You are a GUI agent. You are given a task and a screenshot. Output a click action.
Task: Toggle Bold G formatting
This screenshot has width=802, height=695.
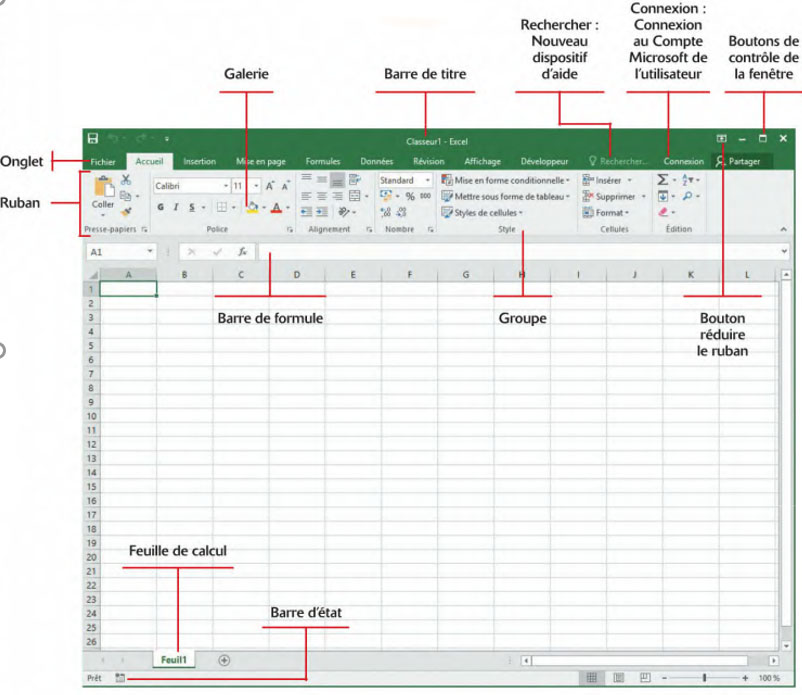[161, 207]
